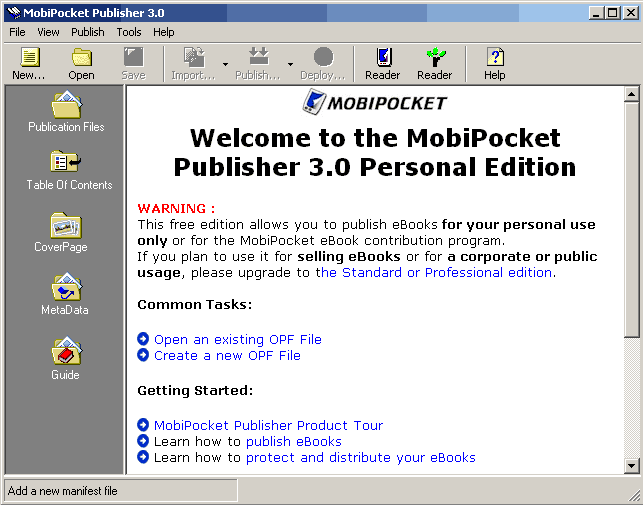Open the View menu
Screen dimensions: 643x505
(48, 32)
